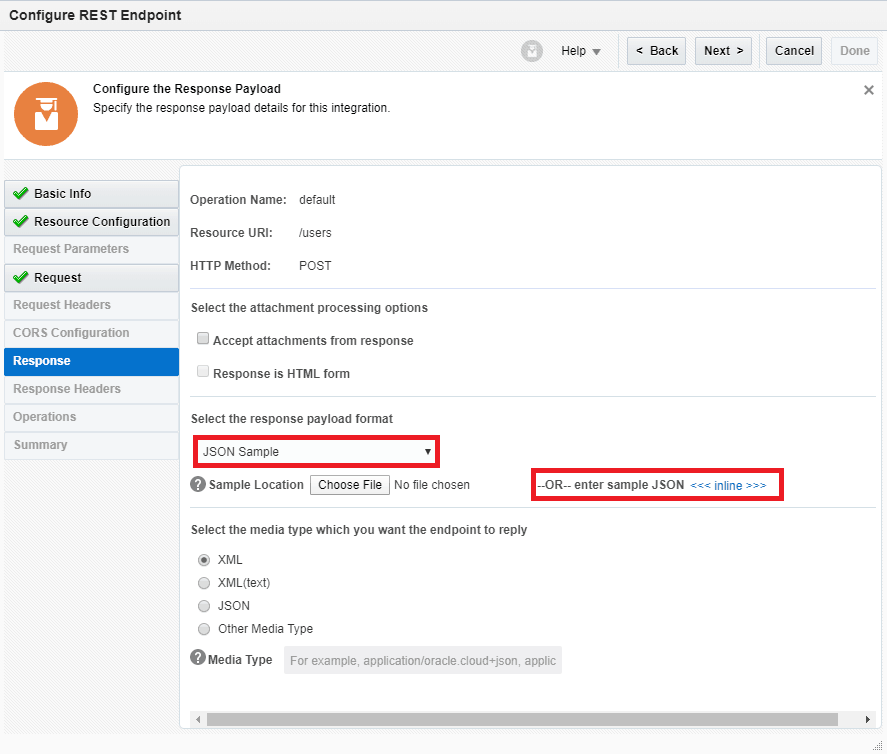Select the XML media type radio button
Viewport: 887px width, 754px height.
pos(204,560)
